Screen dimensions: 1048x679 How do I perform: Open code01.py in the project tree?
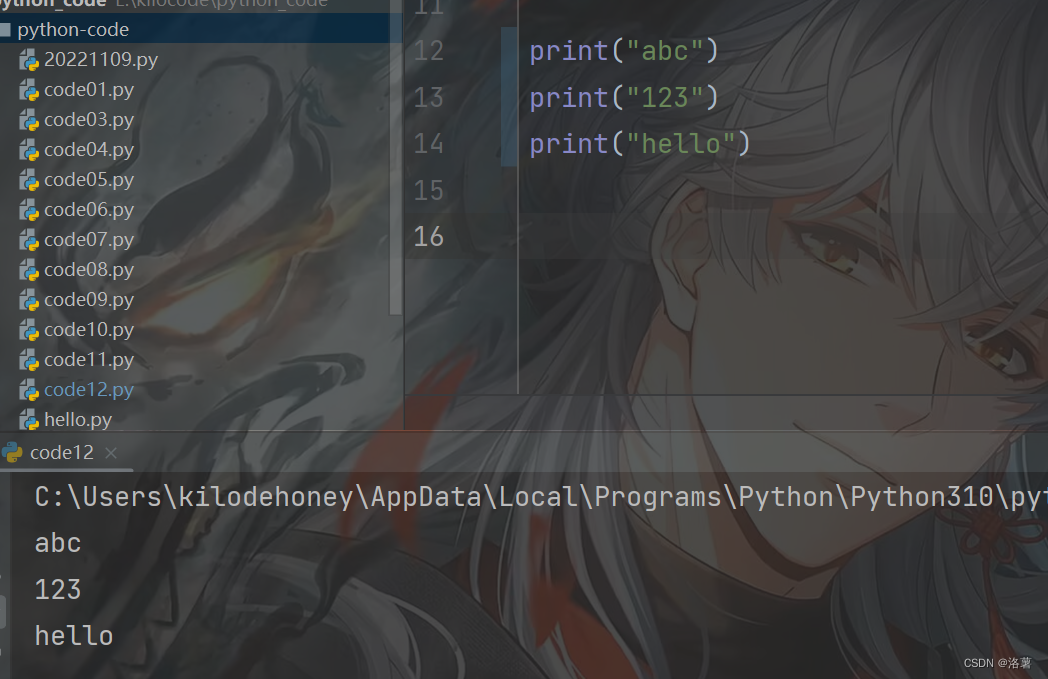pos(89,90)
